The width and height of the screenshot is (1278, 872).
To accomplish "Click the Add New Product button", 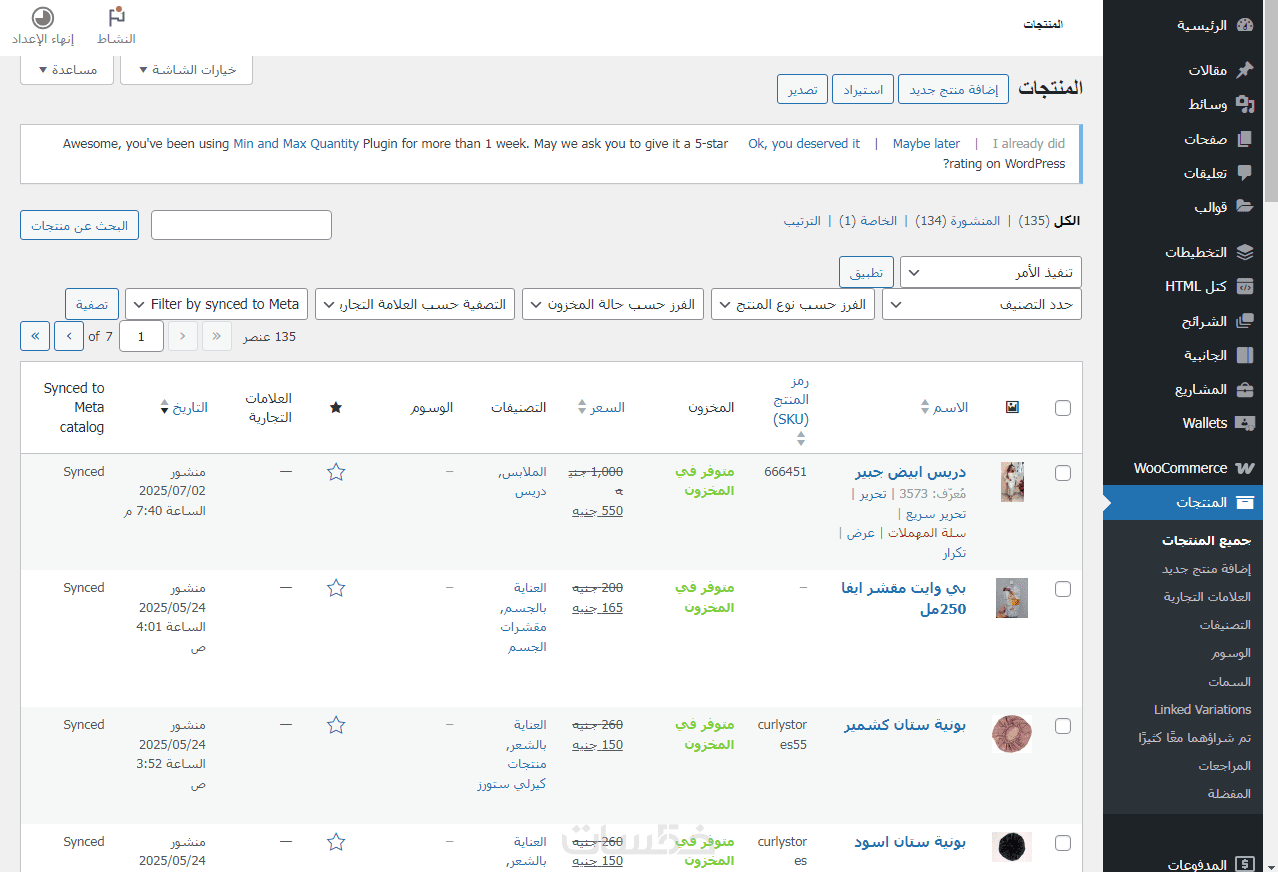I will pos(953,89).
